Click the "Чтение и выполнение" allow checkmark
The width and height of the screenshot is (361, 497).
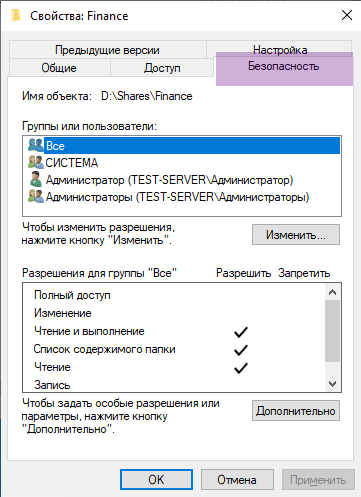pos(241,332)
